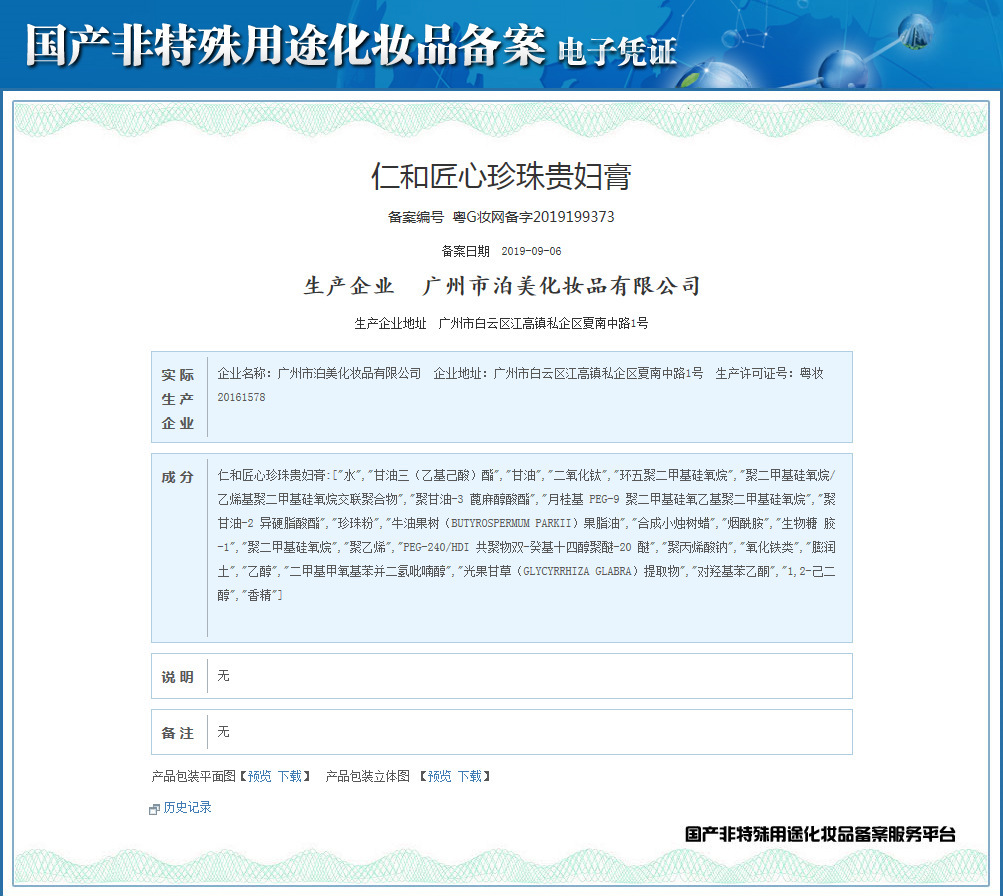This screenshot has width=1003, height=896.
Task: Select the filing number 粤G妆网备字2019199373
Action: [x=533, y=217]
